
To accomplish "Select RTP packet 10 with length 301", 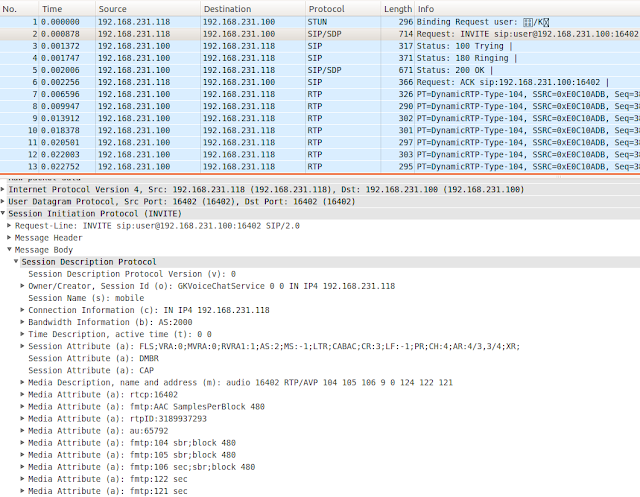I will pos(320,130).
